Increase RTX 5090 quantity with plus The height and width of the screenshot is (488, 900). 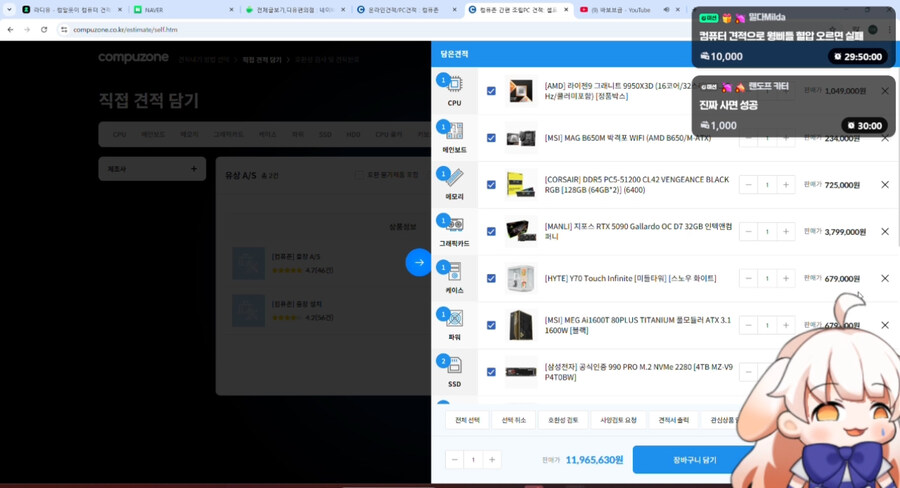[786, 231]
